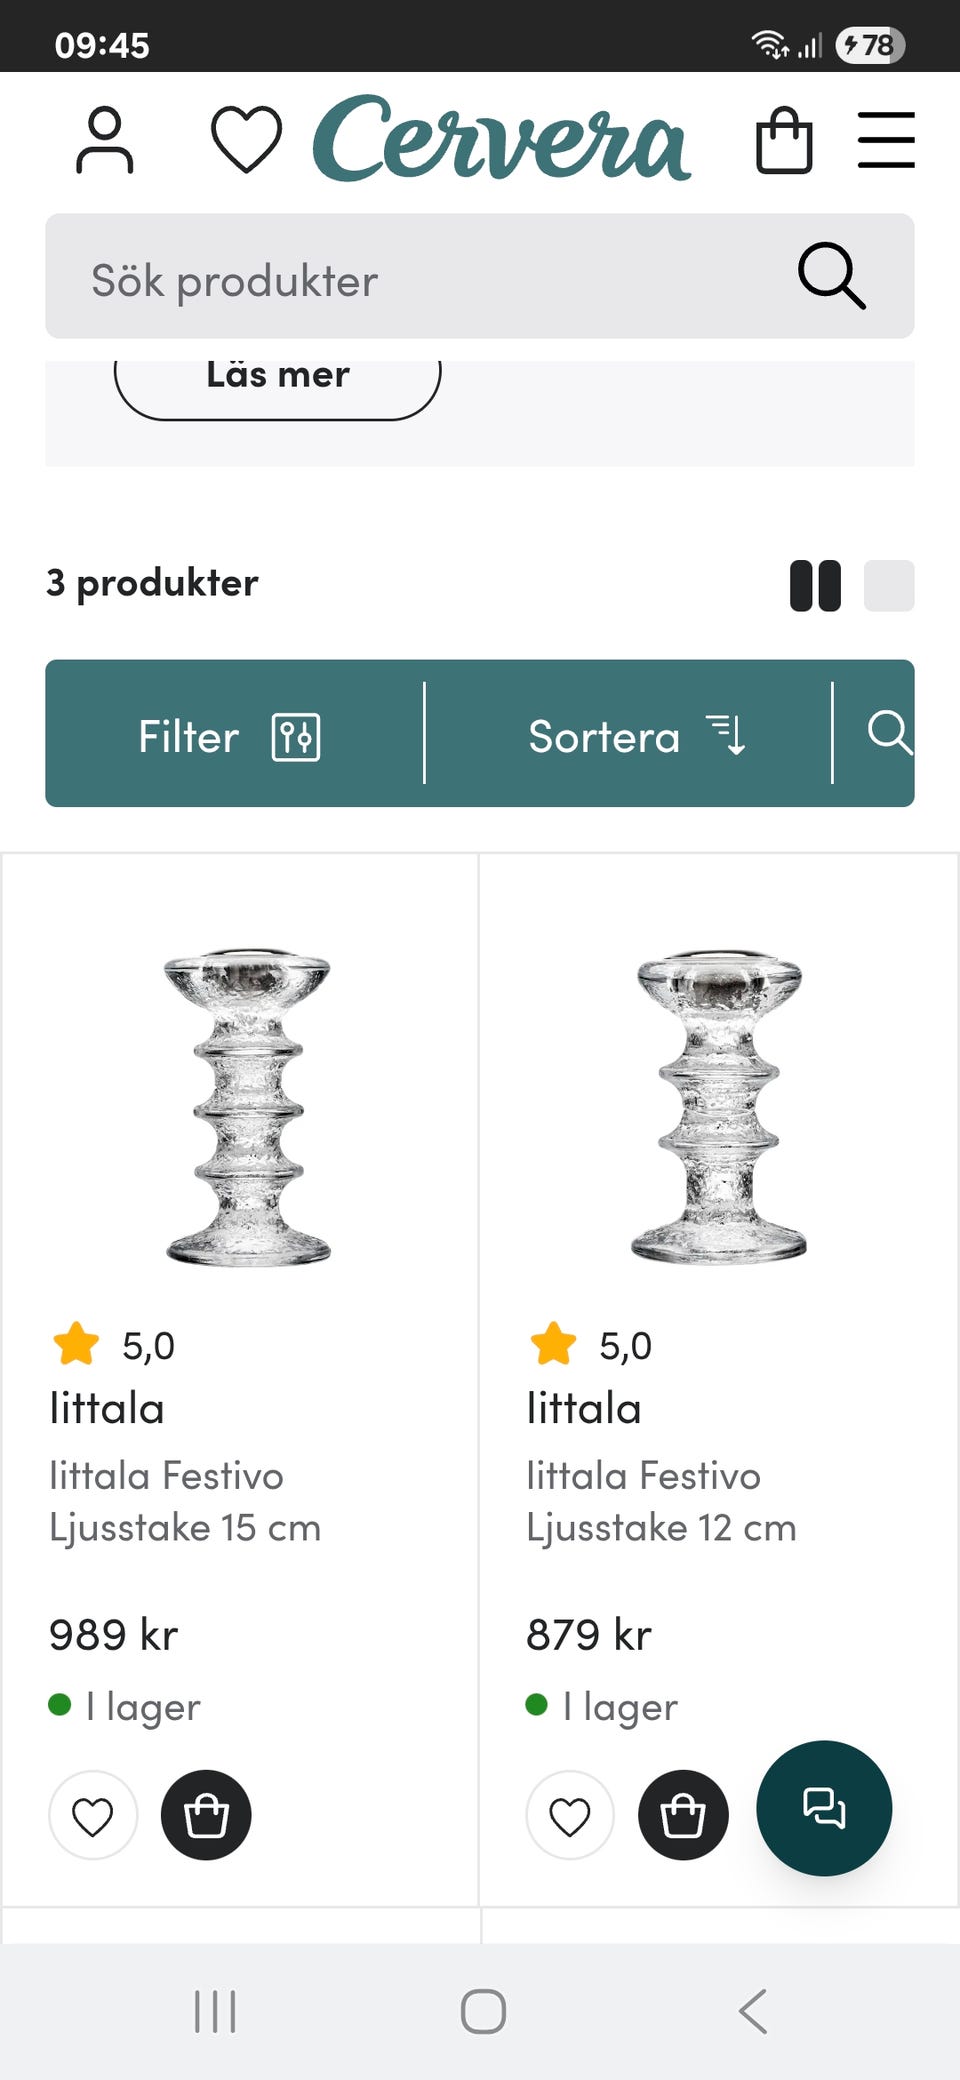Open favorites heart in header
Image resolution: width=960 pixels, height=2080 pixels.
point(246,140)
